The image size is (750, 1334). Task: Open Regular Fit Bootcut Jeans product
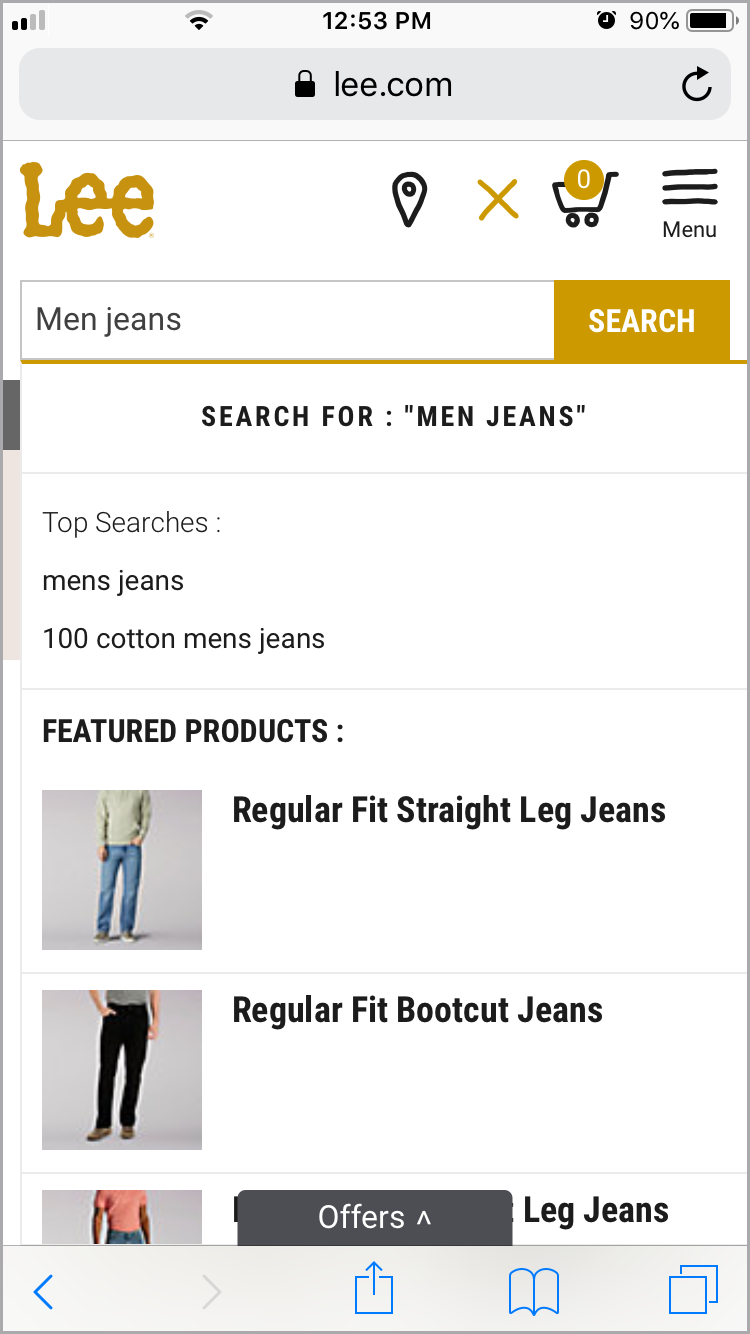417,1010
